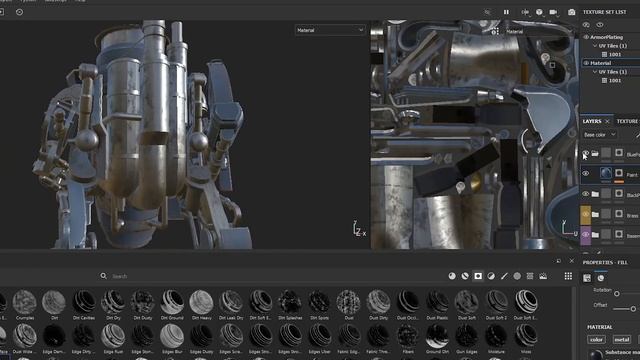Select the Dirt Heavy smart mask

click(201, 304)
